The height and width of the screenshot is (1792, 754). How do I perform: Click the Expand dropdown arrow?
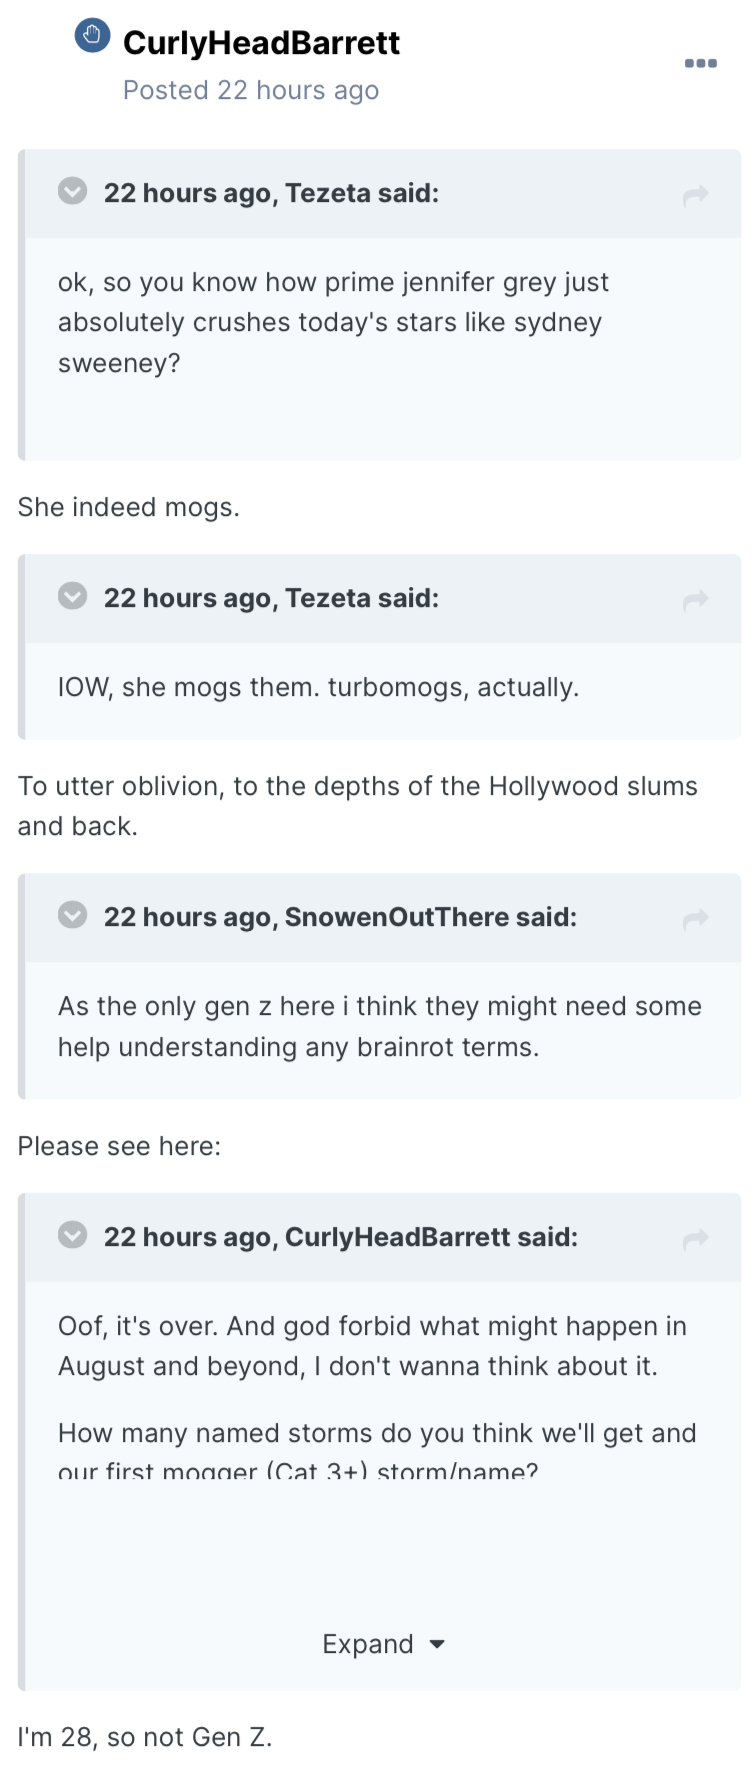coord(437,1644)
